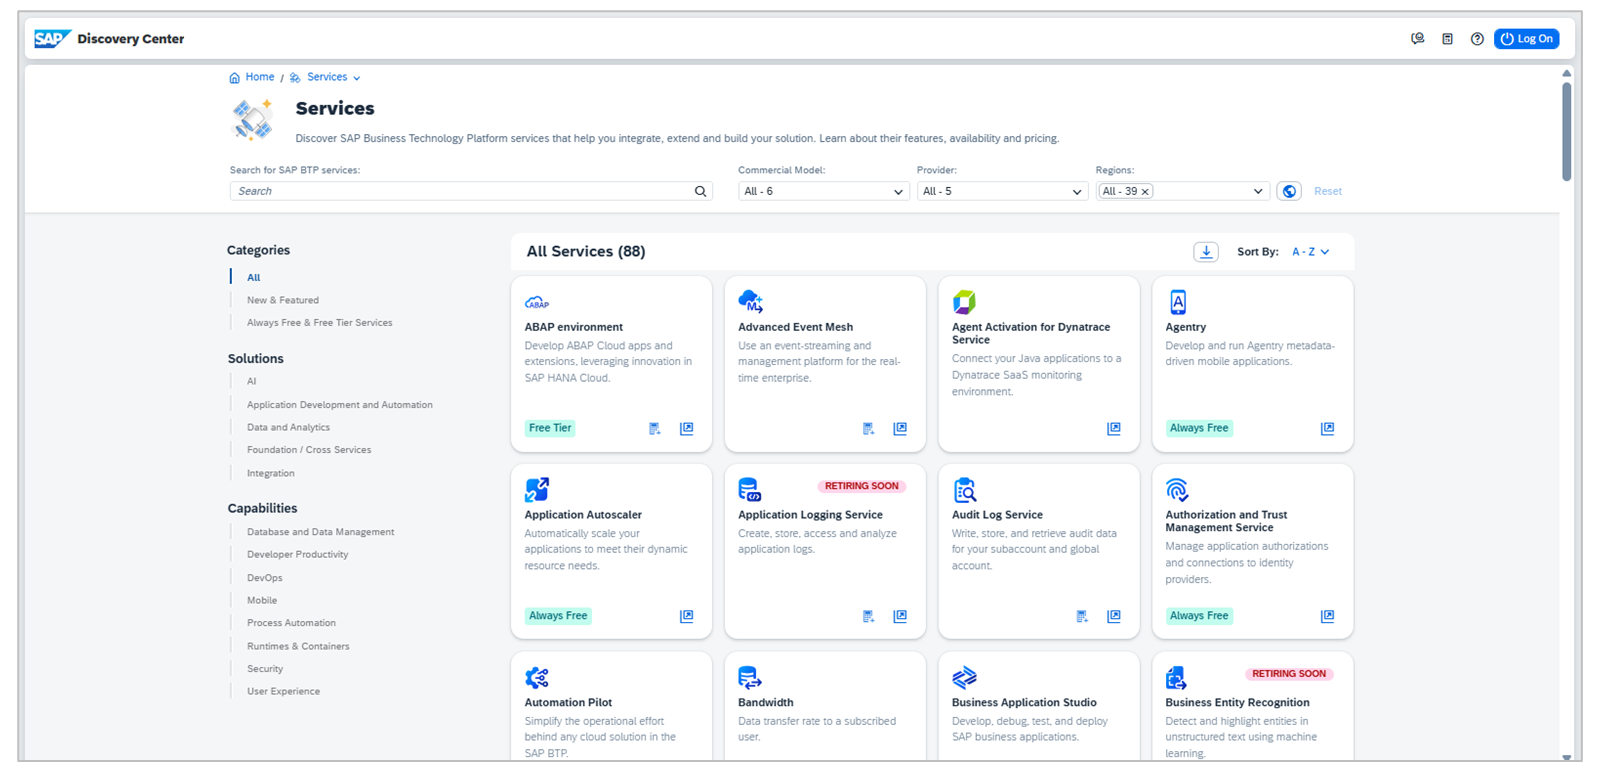The height and width of the screenshot is (772, 1600).
Task: Click the Bandwidth service logo
Action: [x=750, y=677]
